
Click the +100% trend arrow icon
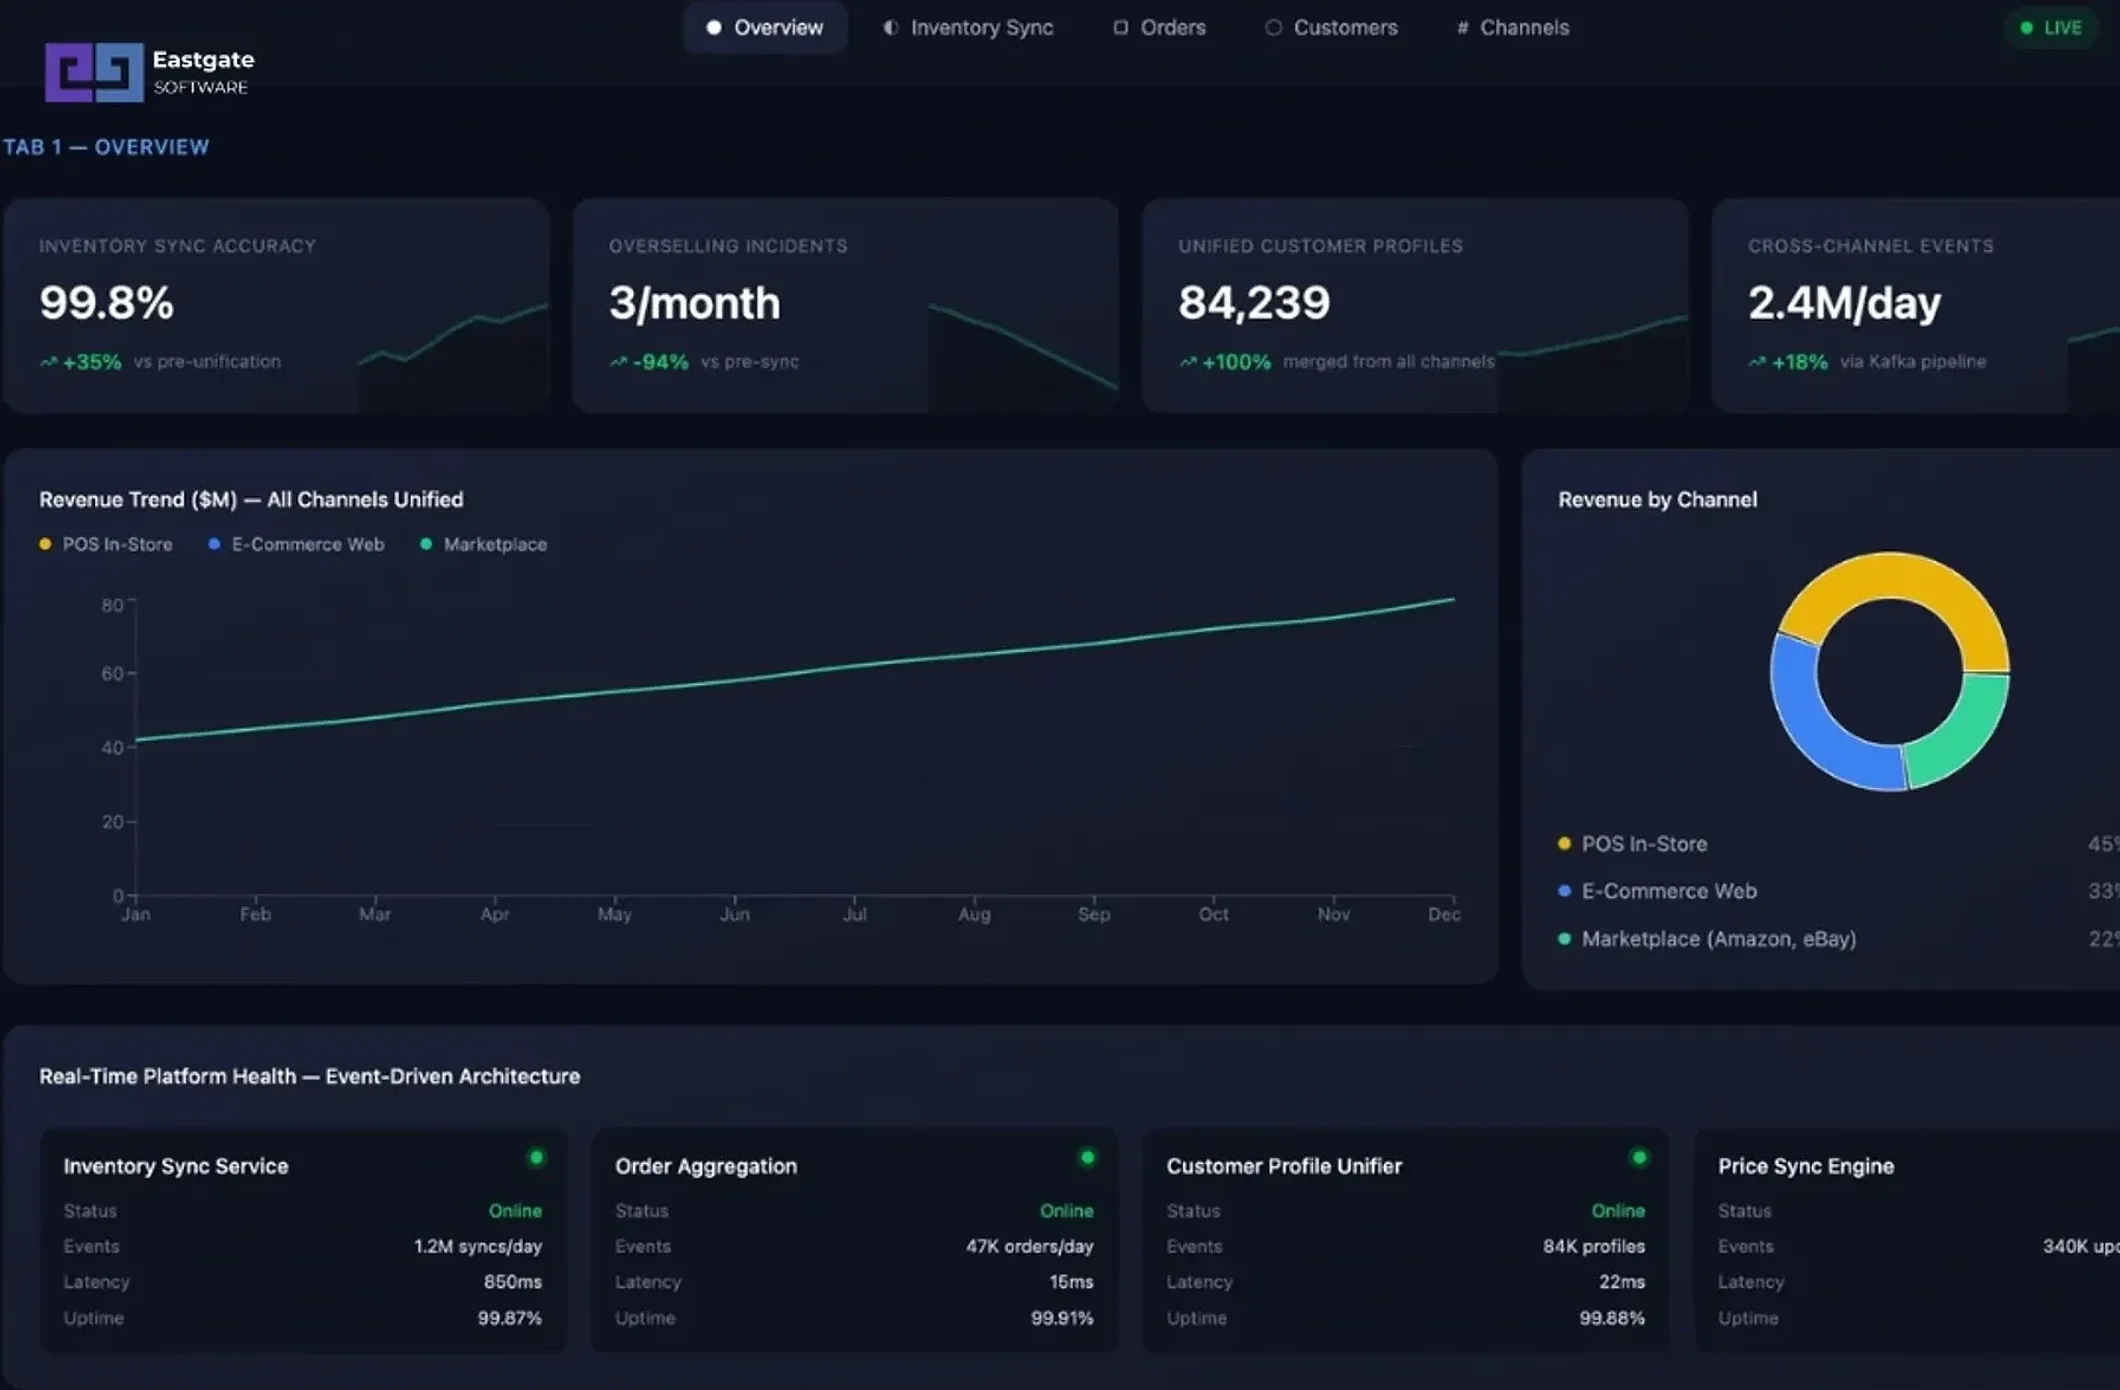(1188, 362)
